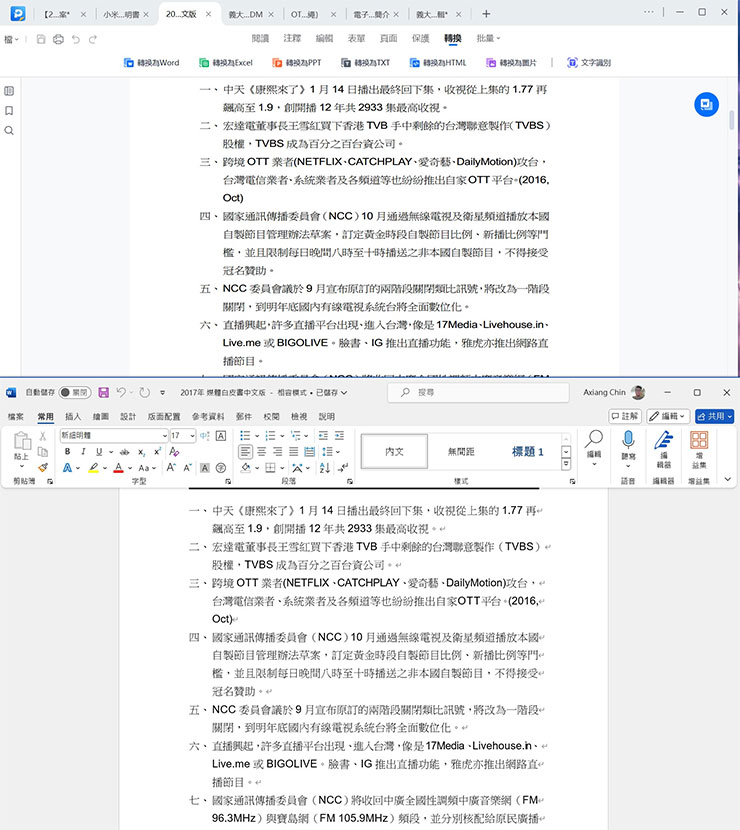Open the paragraph shading paint bucket
Screen dimensions: 740x830
[x=246, y=467]
